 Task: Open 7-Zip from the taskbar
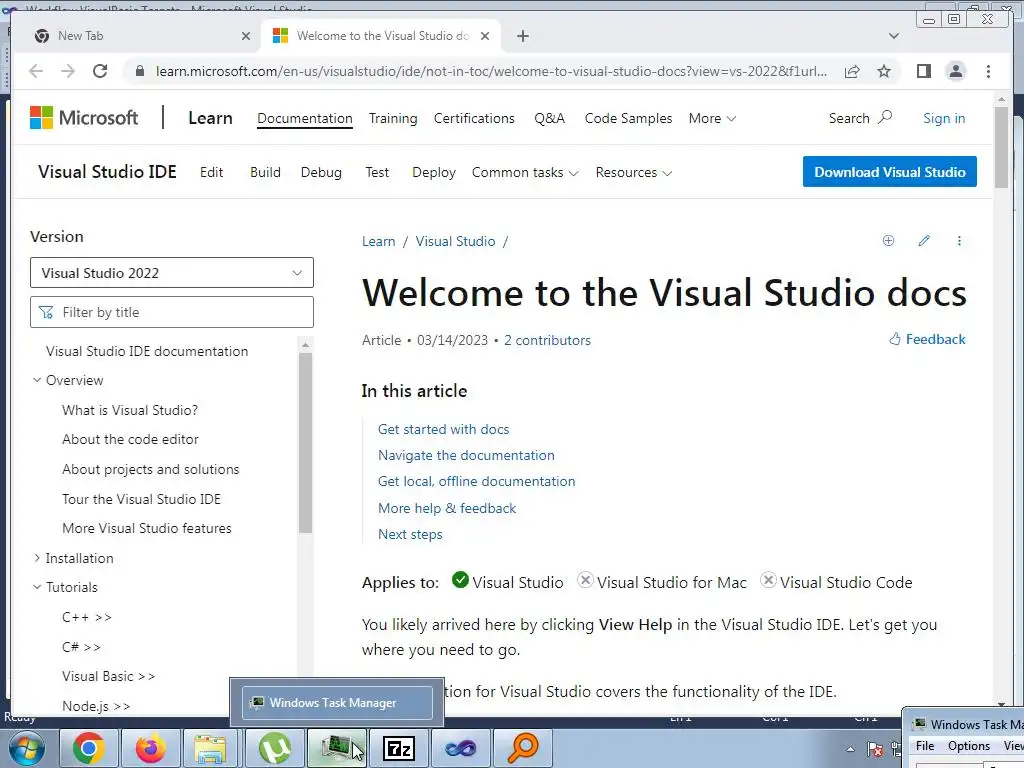point(399,748)
